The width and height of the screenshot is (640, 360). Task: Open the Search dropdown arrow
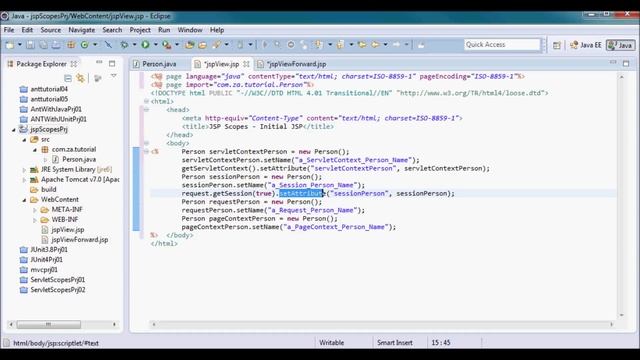pyautogui.click(x=226, y=45)
